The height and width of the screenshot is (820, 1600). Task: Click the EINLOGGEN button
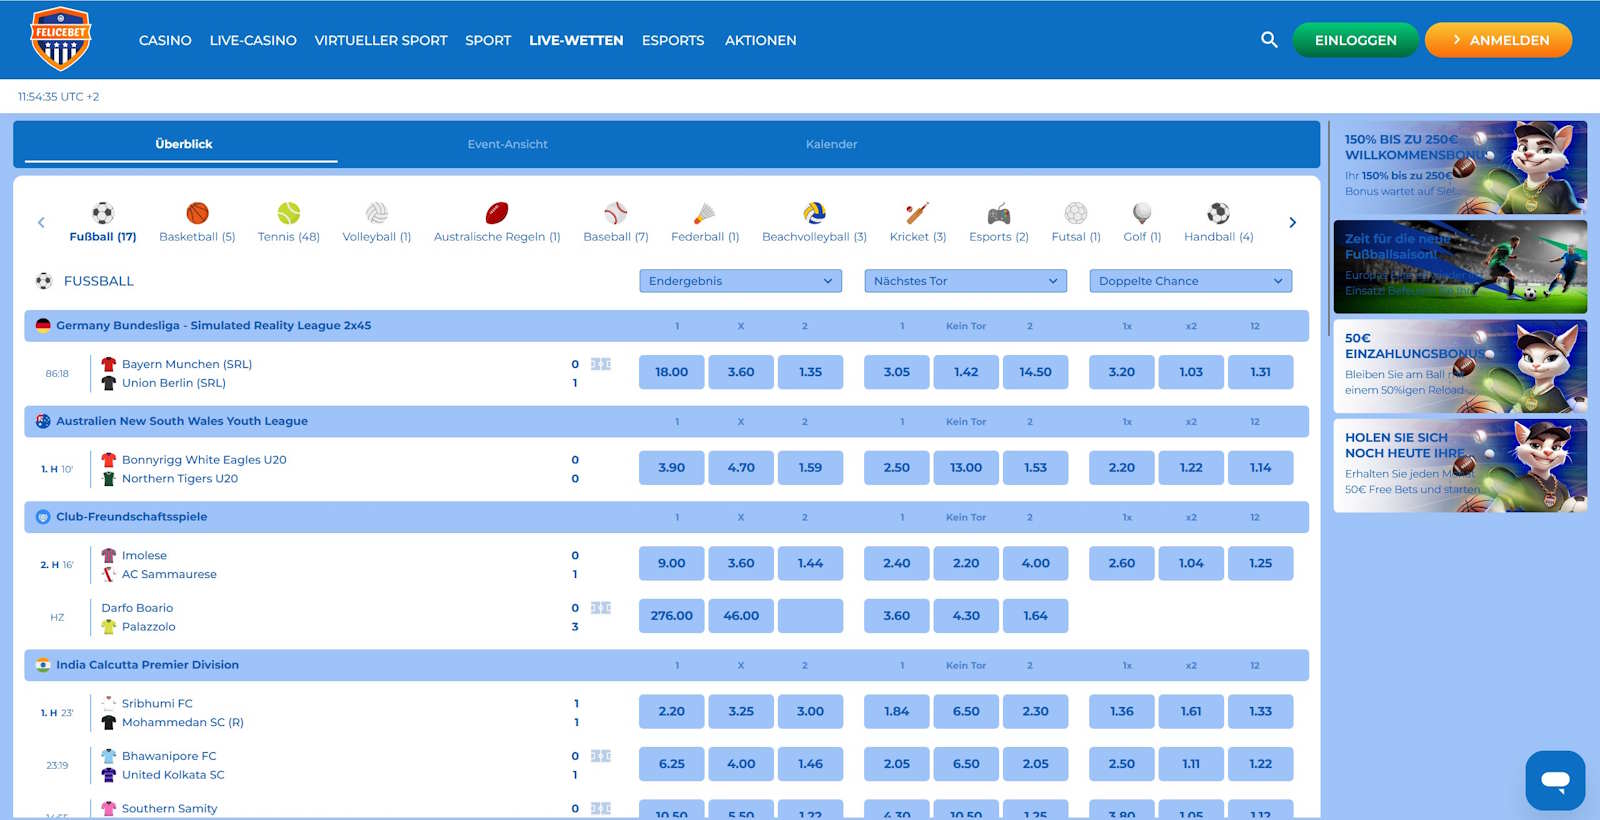pyautogui.click(x=1355, y=40)
